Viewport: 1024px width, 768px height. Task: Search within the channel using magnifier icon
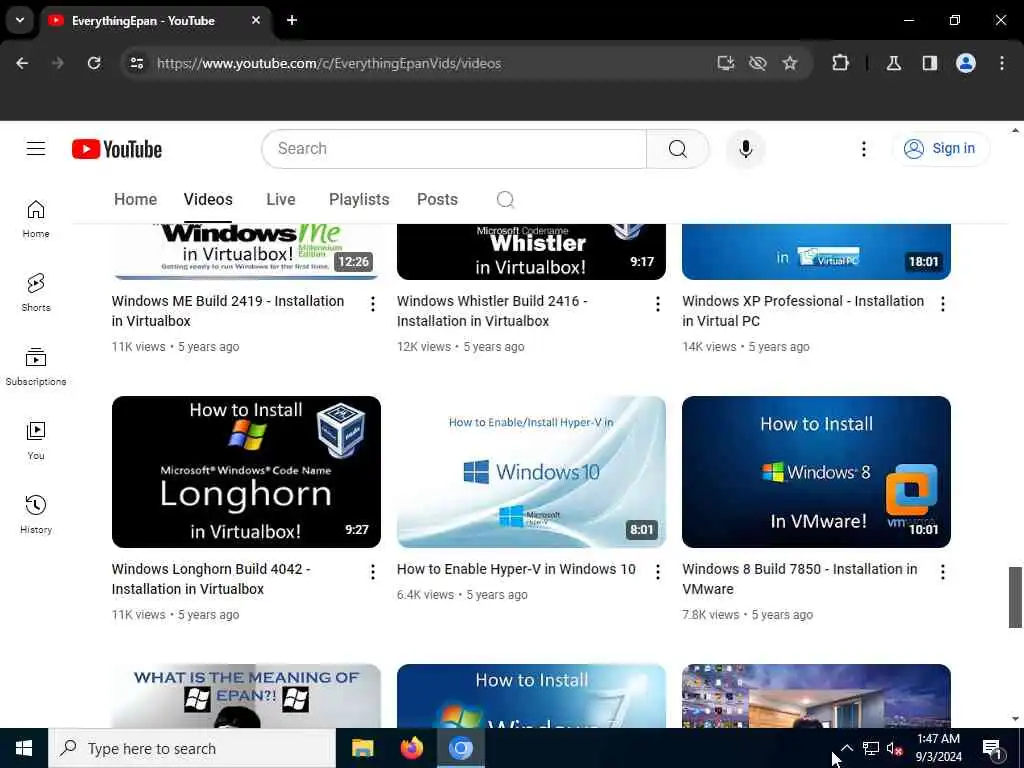(505, 199)
